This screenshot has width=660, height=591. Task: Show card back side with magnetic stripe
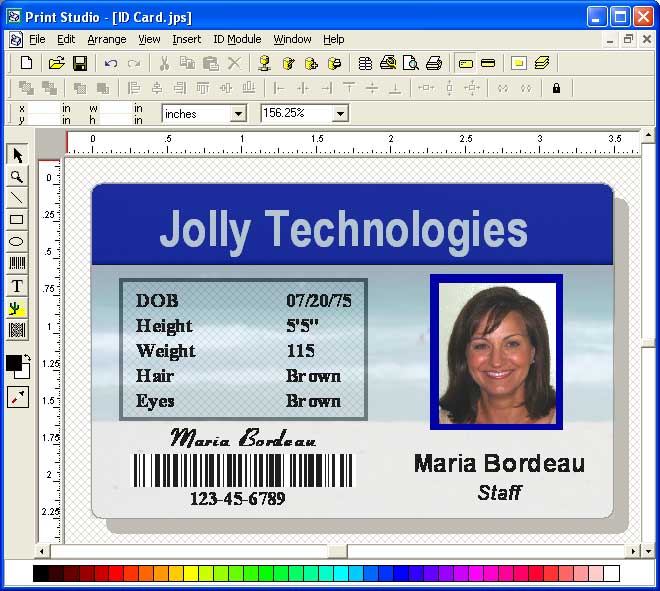point(488,64)
